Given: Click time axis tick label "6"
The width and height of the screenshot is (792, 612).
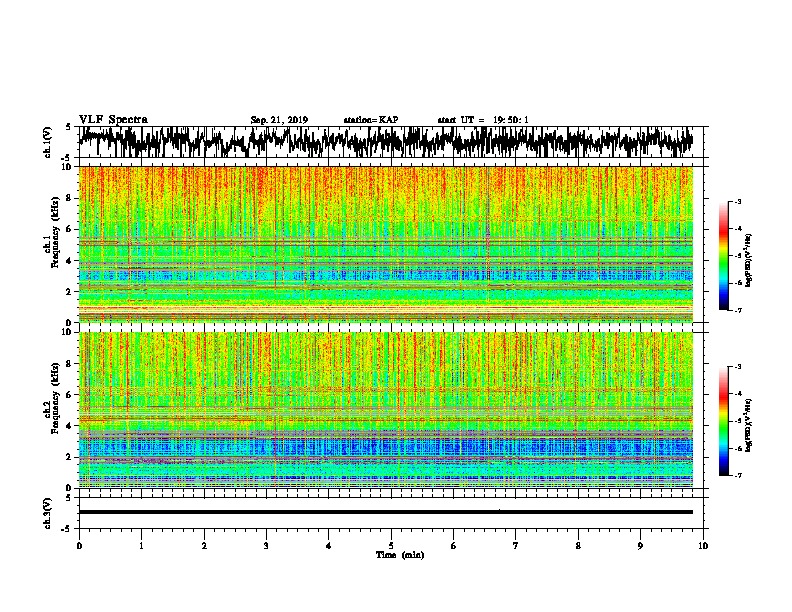Looking at the screenshot, I should point(454,546).
